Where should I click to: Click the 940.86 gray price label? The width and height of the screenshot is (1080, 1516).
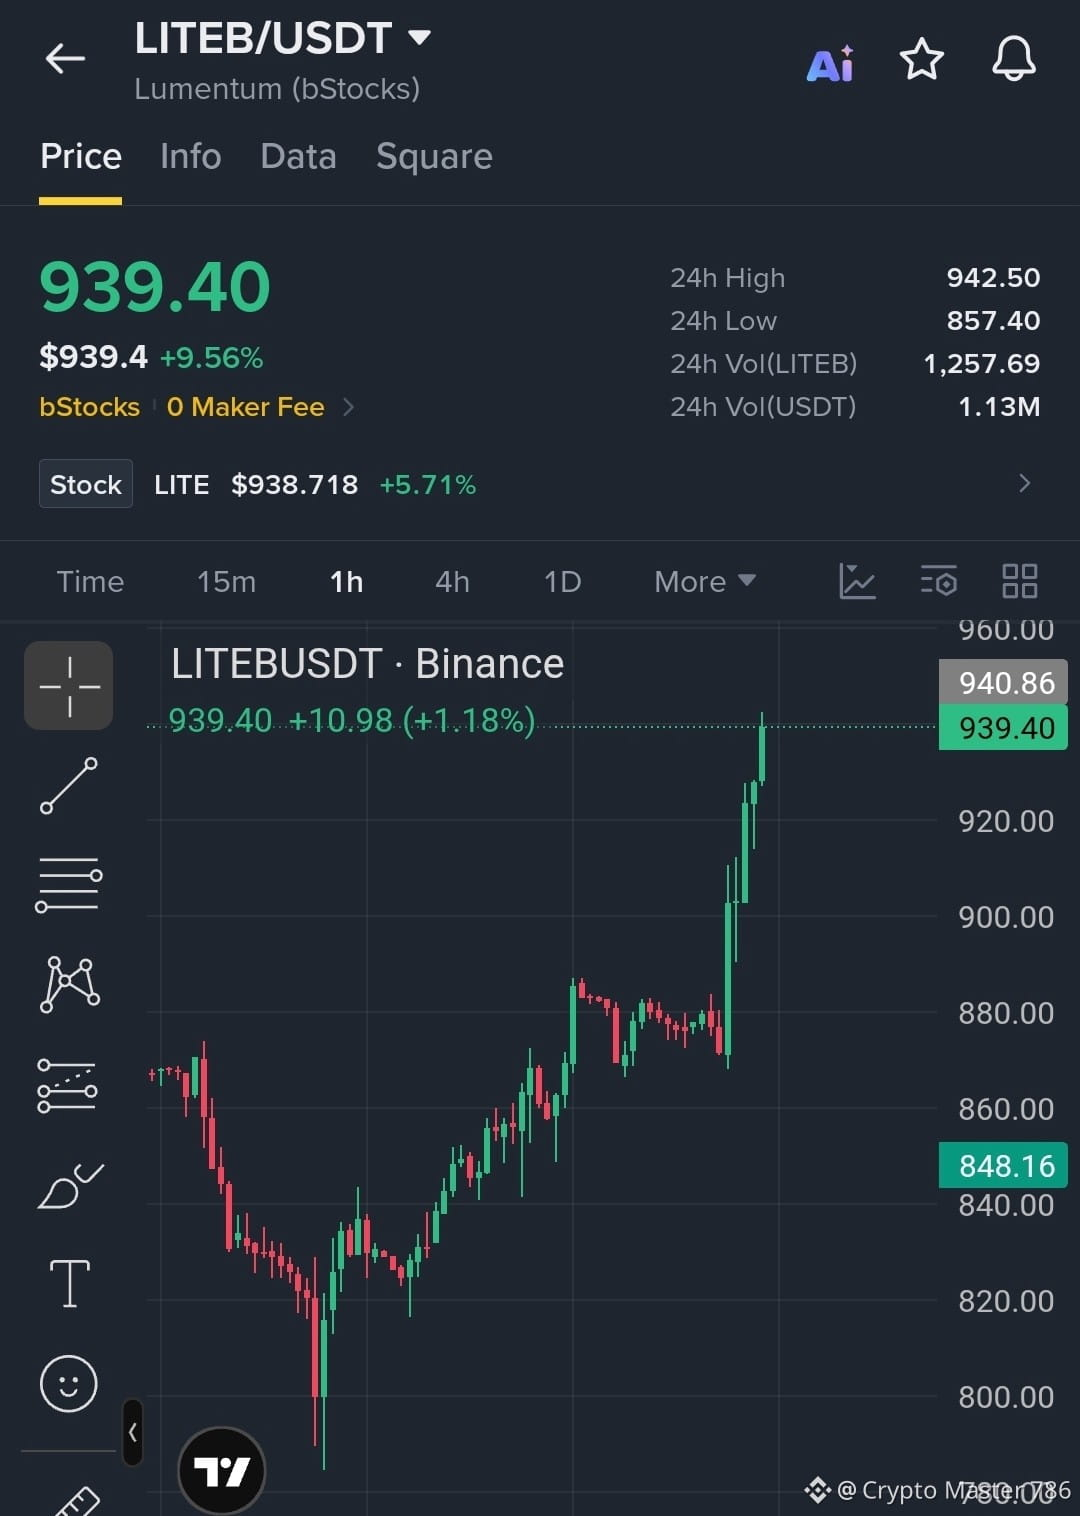pos(1004,682)
